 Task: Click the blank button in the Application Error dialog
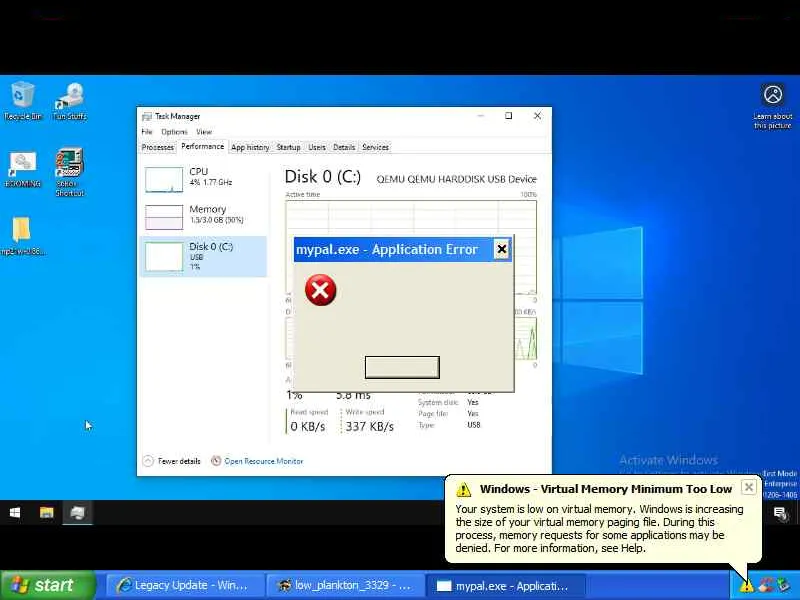[402, 367]
